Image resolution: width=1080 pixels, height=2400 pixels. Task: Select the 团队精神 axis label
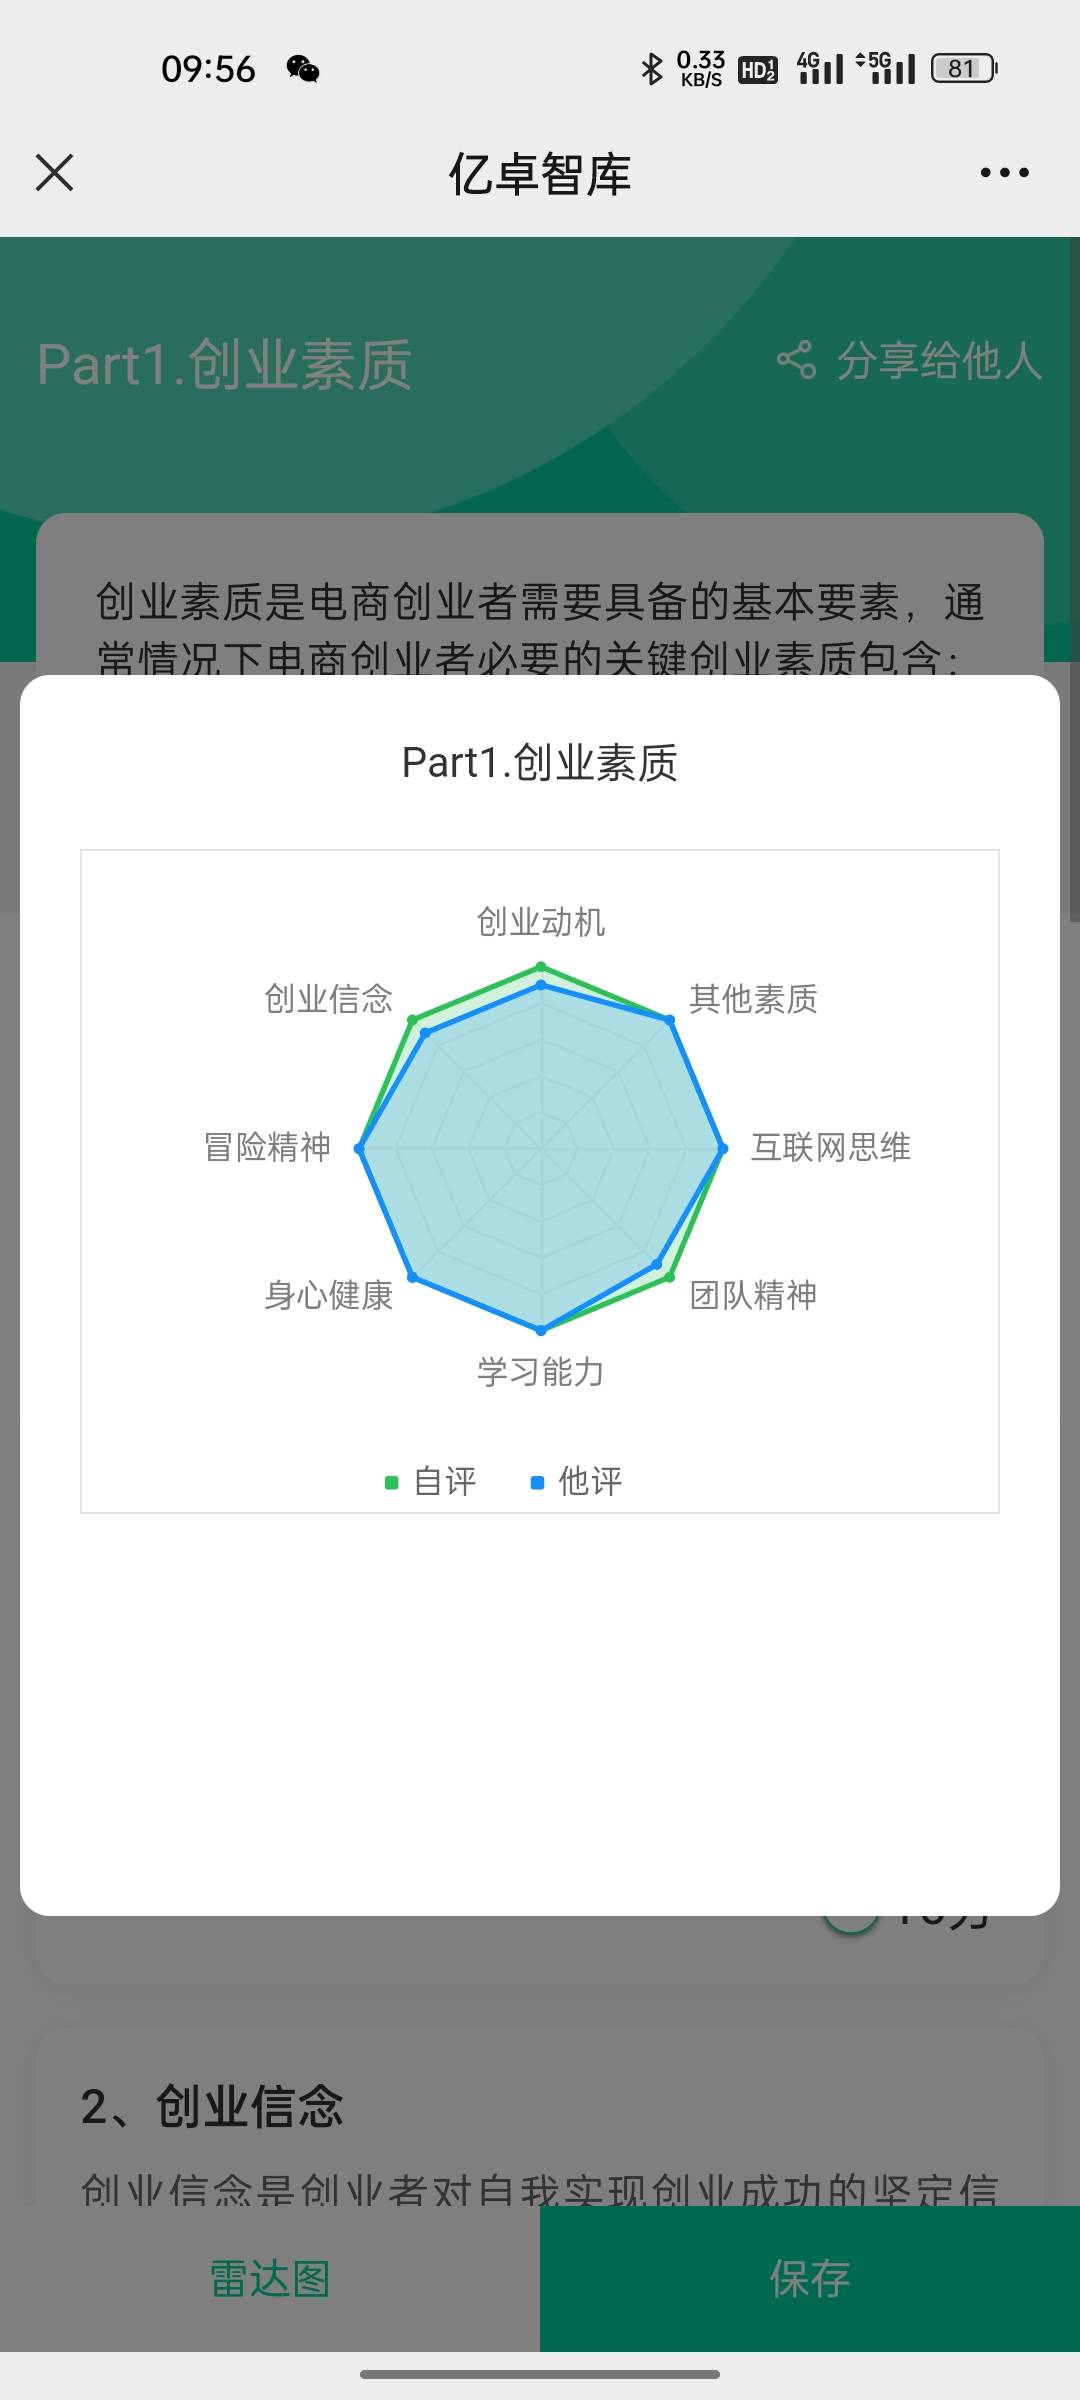(x=753, y=1295)
